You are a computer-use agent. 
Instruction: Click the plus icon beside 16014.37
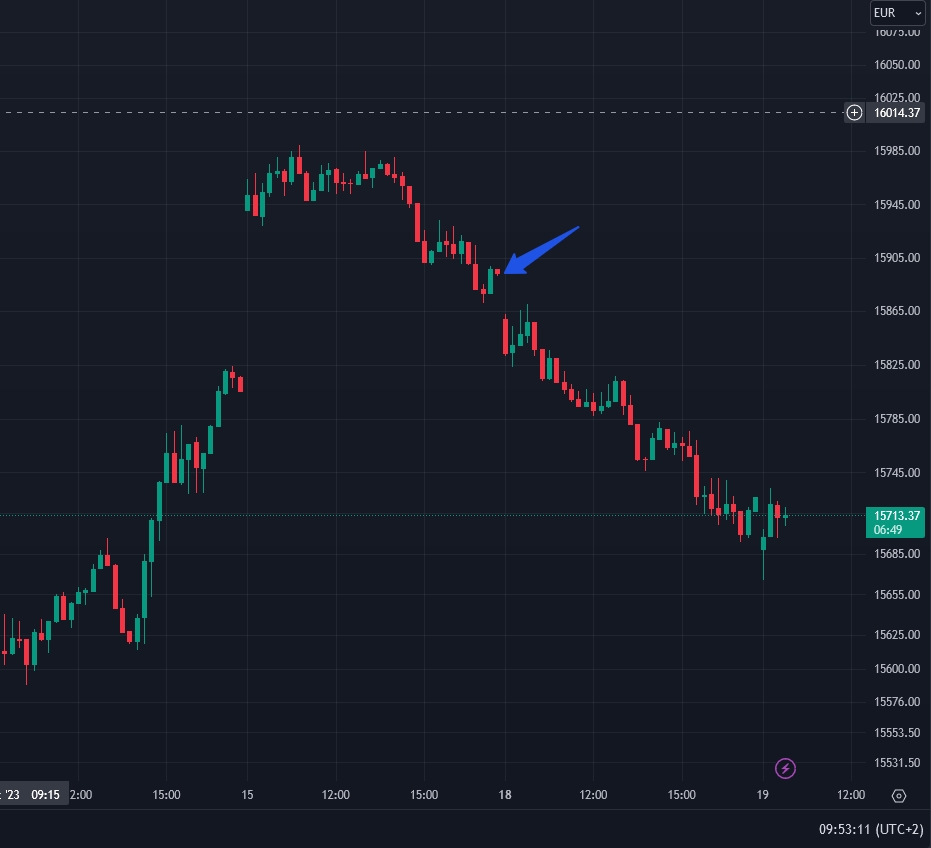tap(854, 112)
